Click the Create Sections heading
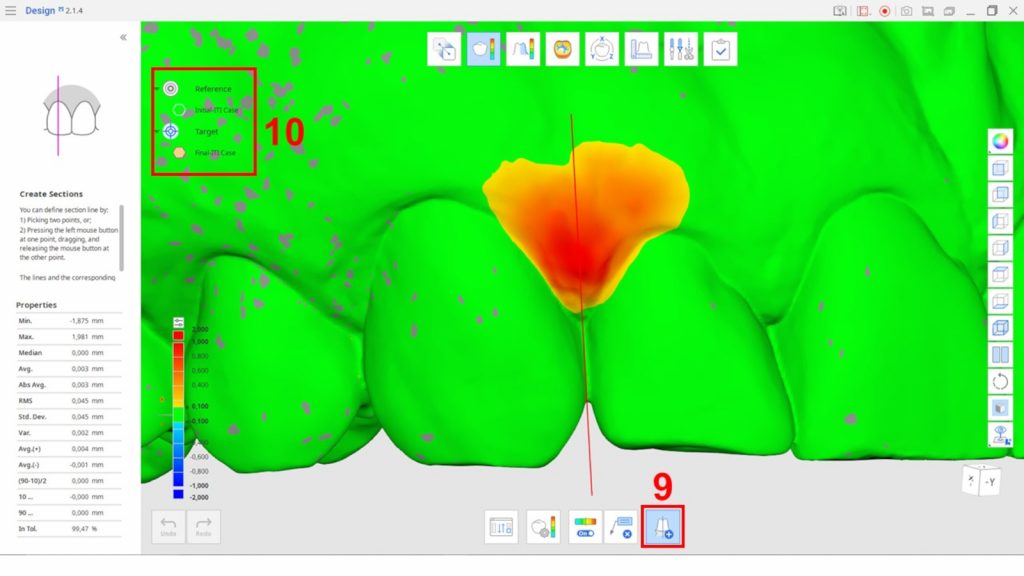The height and width of the screenshot is (576, 1024). pyautogui.click(x=51, y=194)
